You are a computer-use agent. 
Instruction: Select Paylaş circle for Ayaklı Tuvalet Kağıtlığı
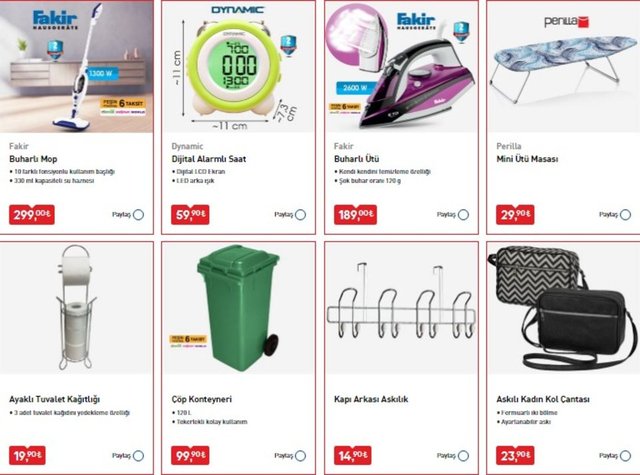tap(138, 456)
